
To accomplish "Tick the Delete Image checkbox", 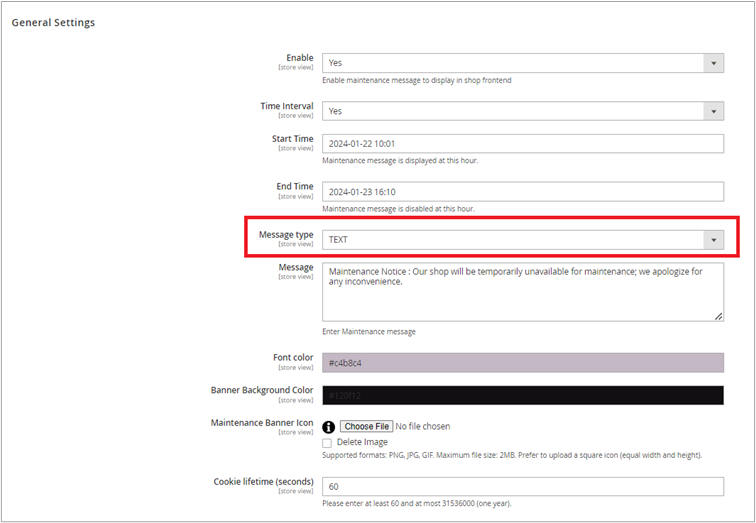I will [x=327, y=442].
